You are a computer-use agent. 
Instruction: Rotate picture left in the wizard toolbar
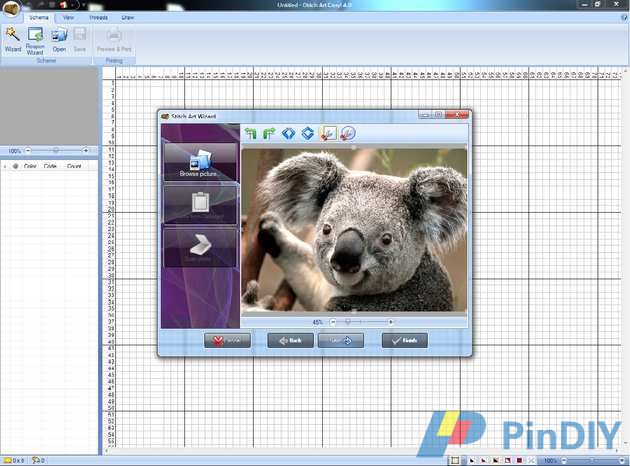tap(251, 133)
